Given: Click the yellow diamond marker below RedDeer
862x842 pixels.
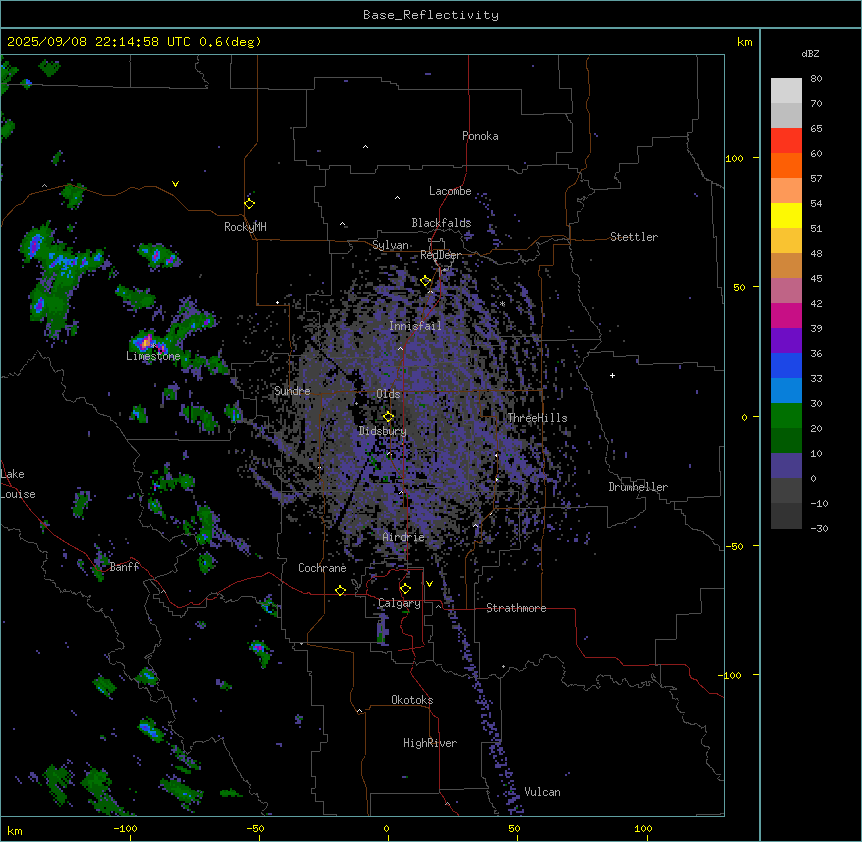Looking at the screenshot, I should pos(426,281).
